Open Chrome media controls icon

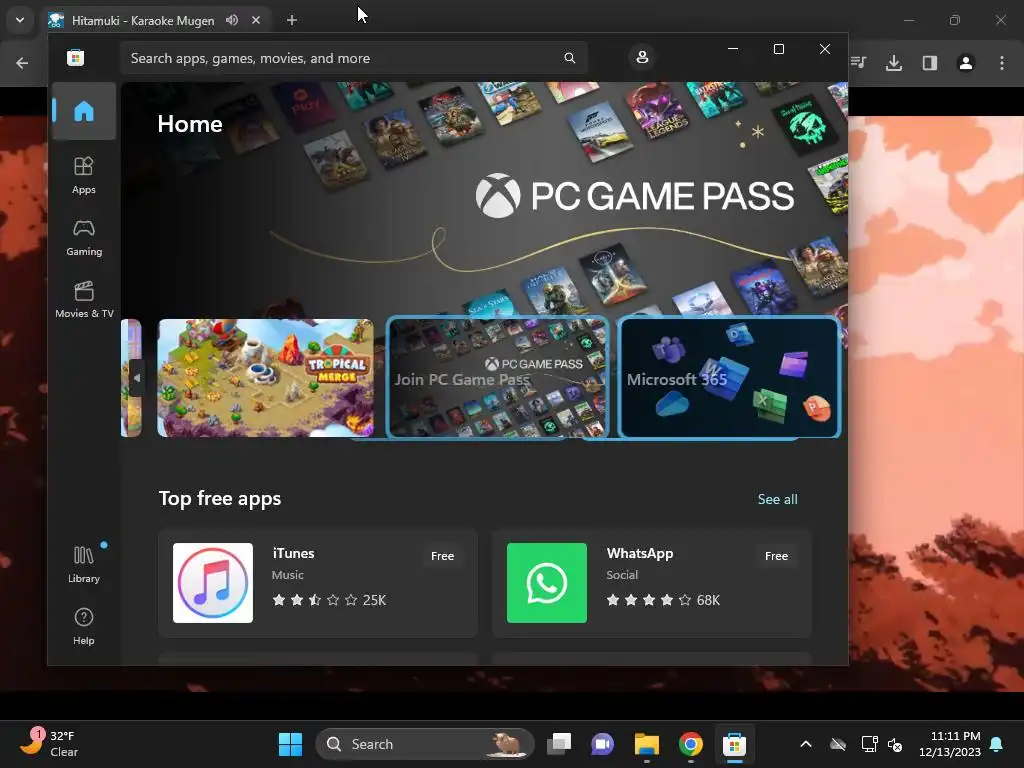coord(858,63)
